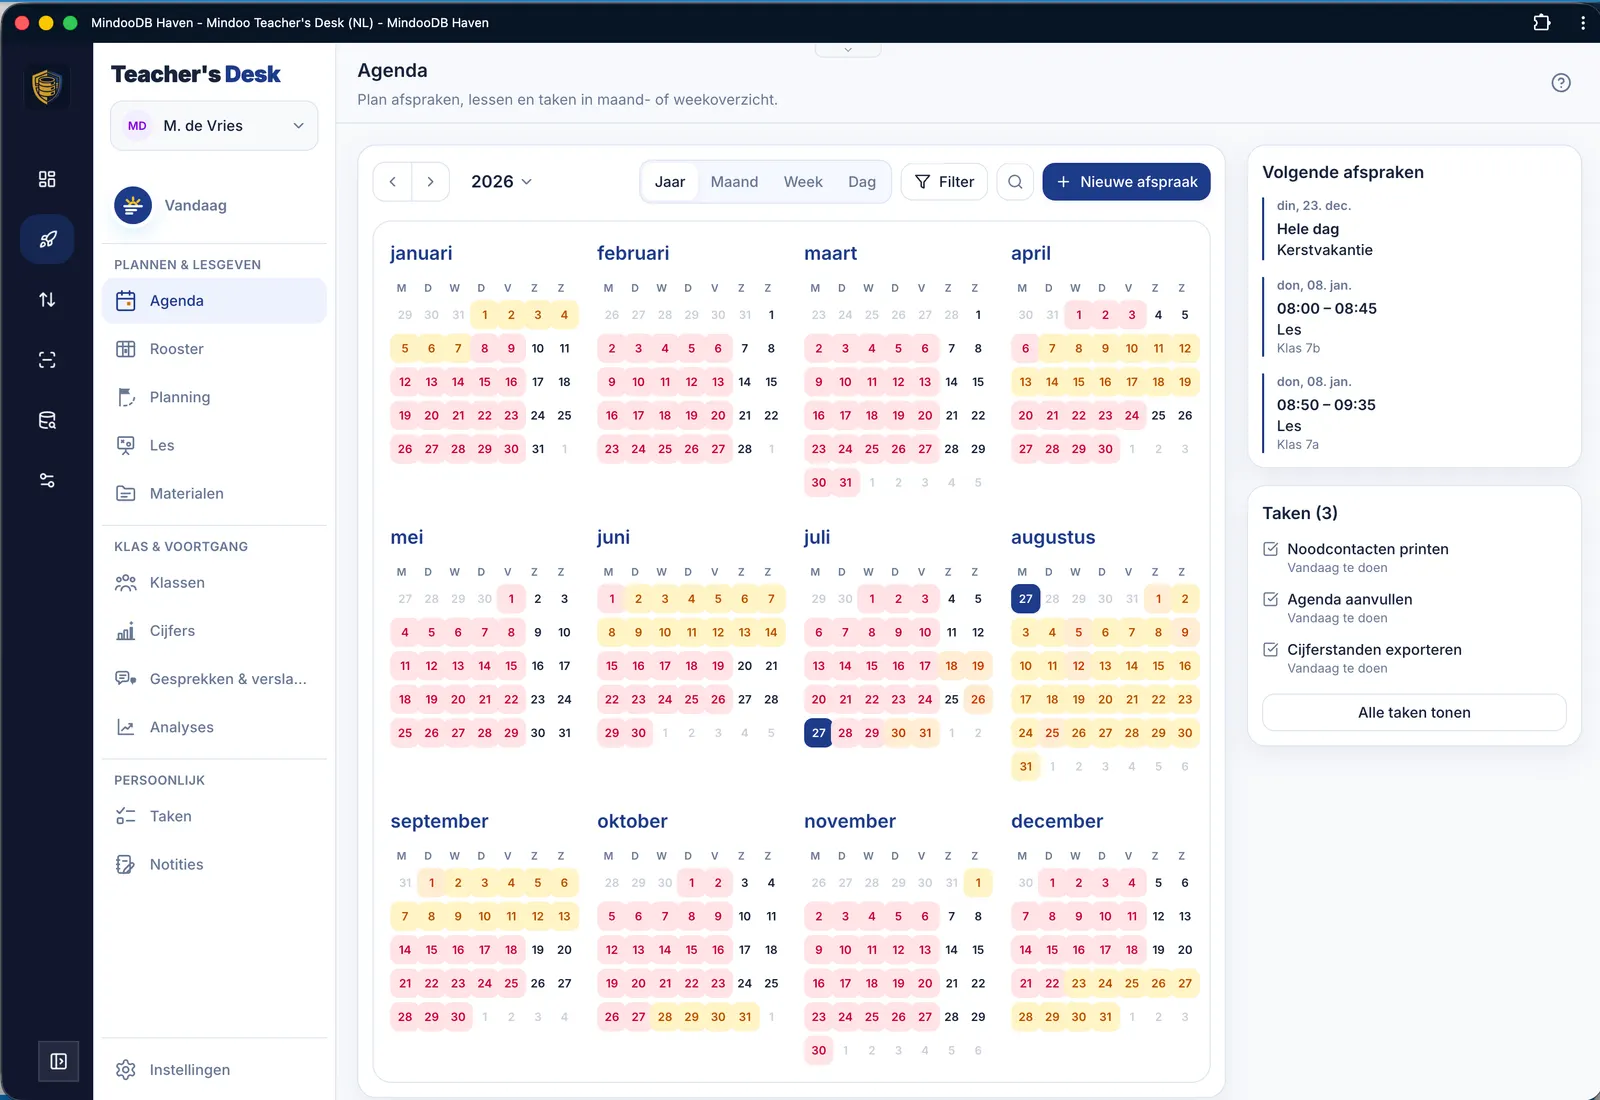Click the Nieuwe afspraak button
Image resolution: width=1600 pixels, height=1100 pixels.
pos(1126,182)
